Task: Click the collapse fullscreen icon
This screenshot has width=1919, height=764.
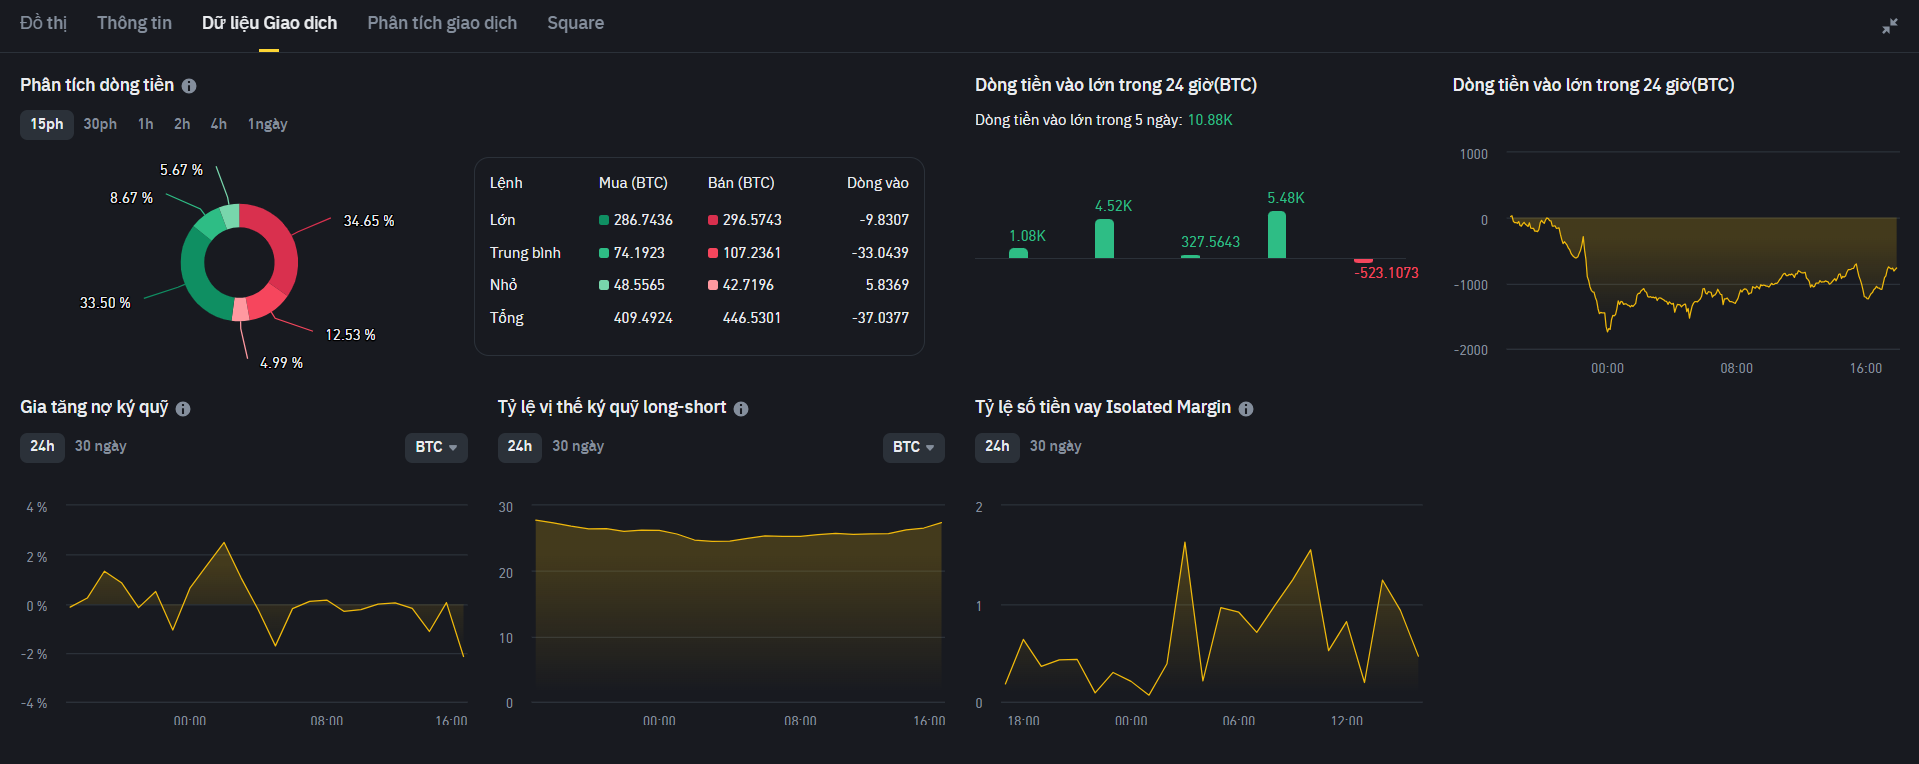Action: click(x=1889, y=26)
